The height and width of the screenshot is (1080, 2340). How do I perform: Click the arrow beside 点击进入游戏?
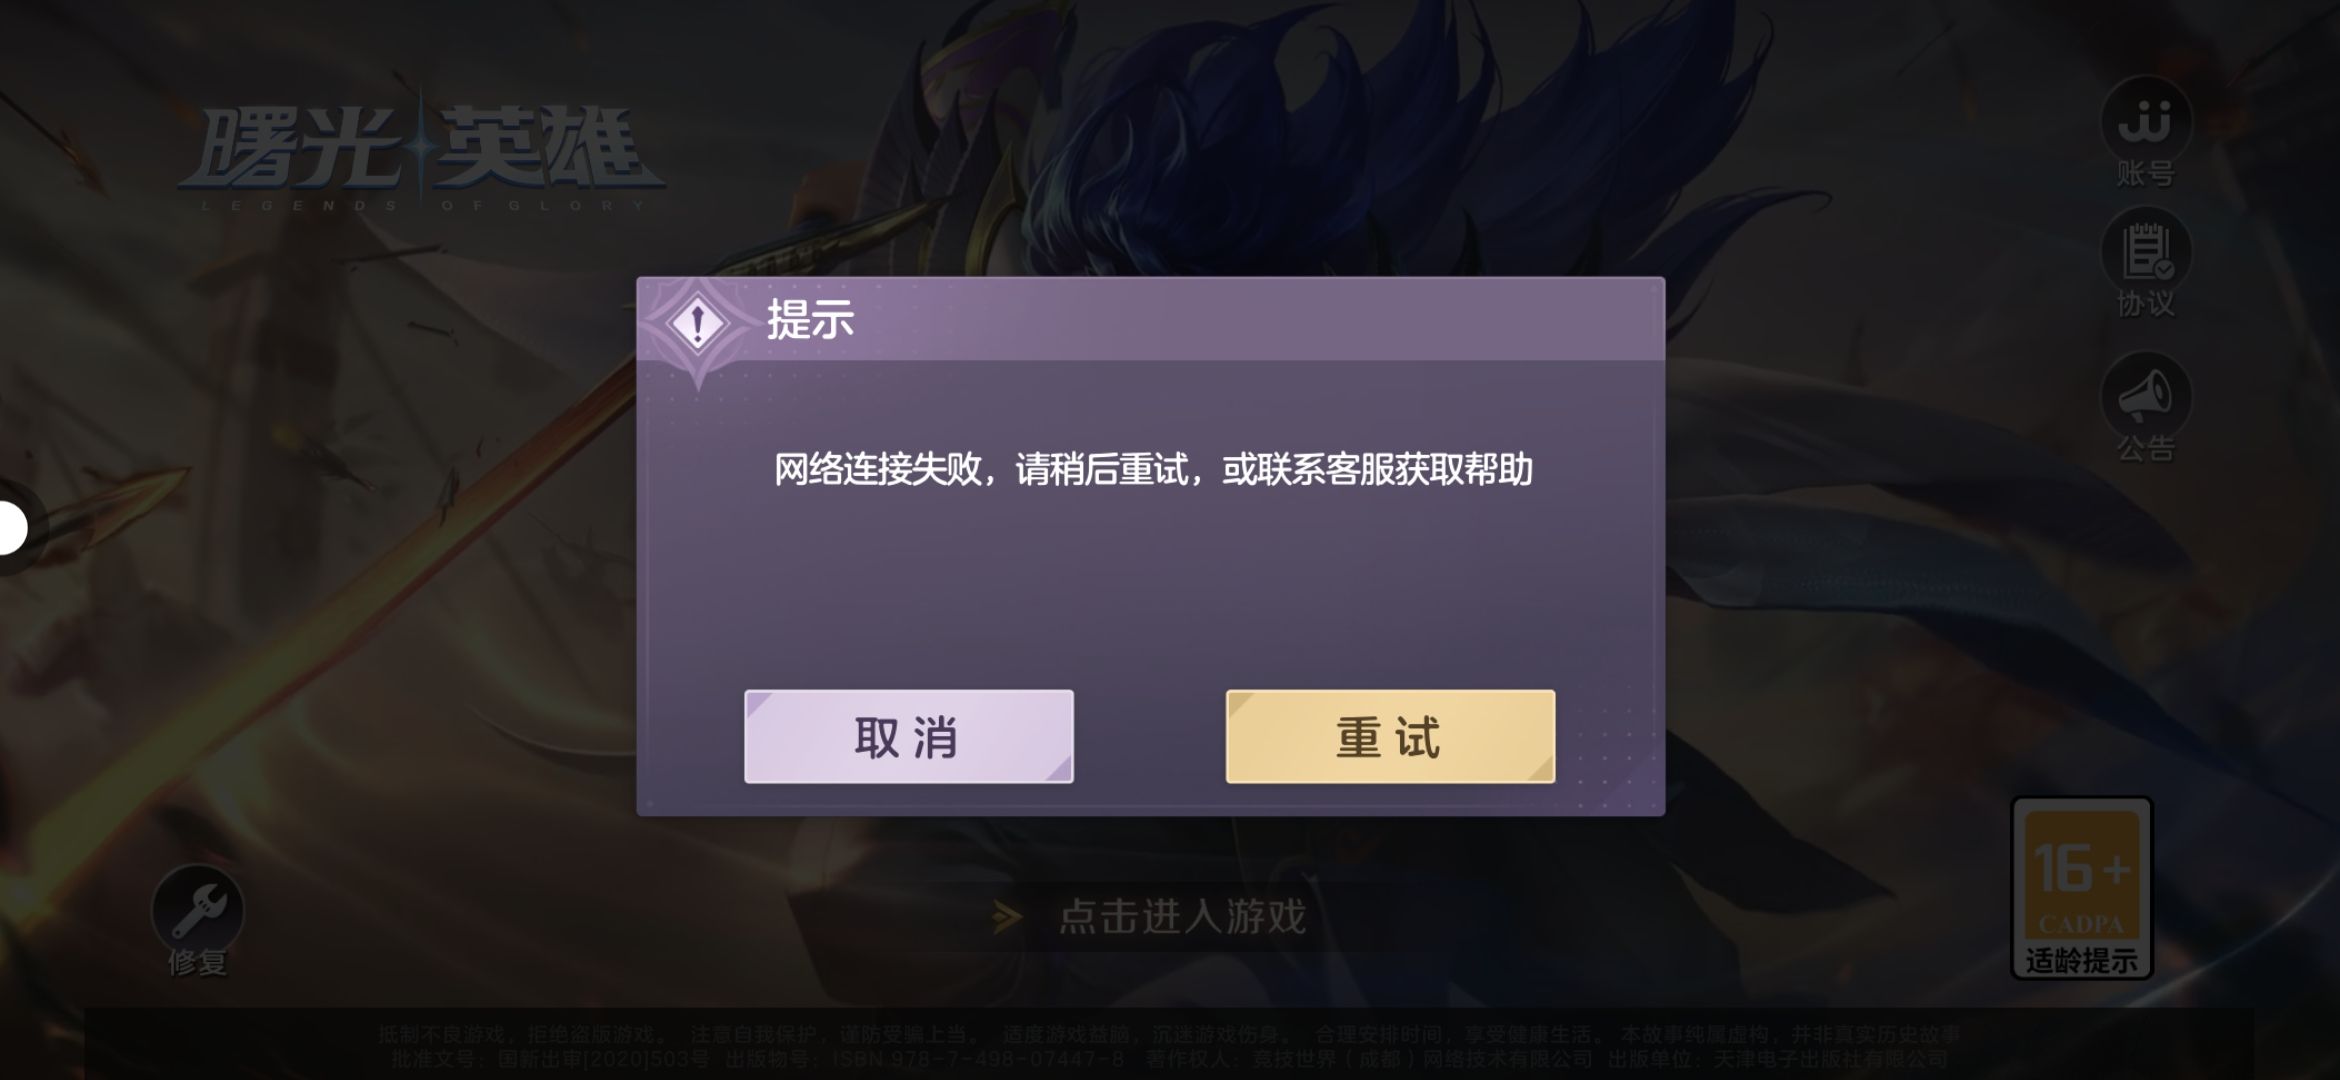point(1007,917)
